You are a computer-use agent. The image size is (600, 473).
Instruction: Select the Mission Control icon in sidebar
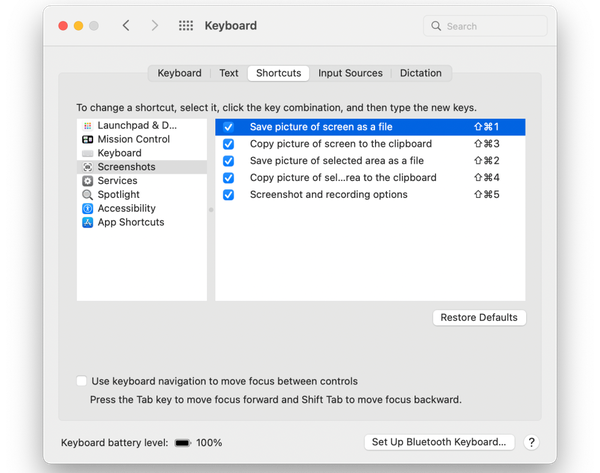click(x=88, y=139)
